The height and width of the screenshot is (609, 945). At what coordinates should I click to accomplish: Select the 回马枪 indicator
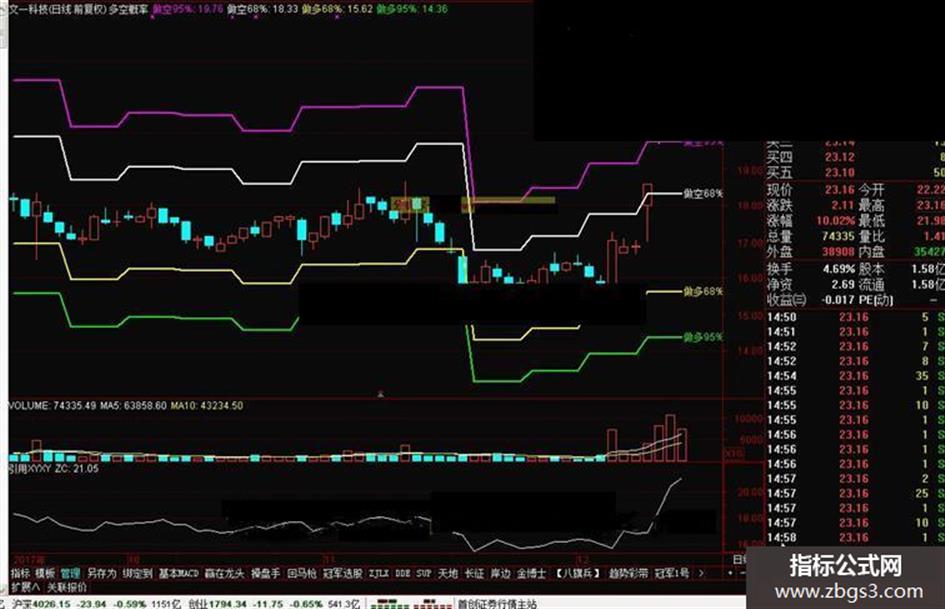(x=301, y=573)
